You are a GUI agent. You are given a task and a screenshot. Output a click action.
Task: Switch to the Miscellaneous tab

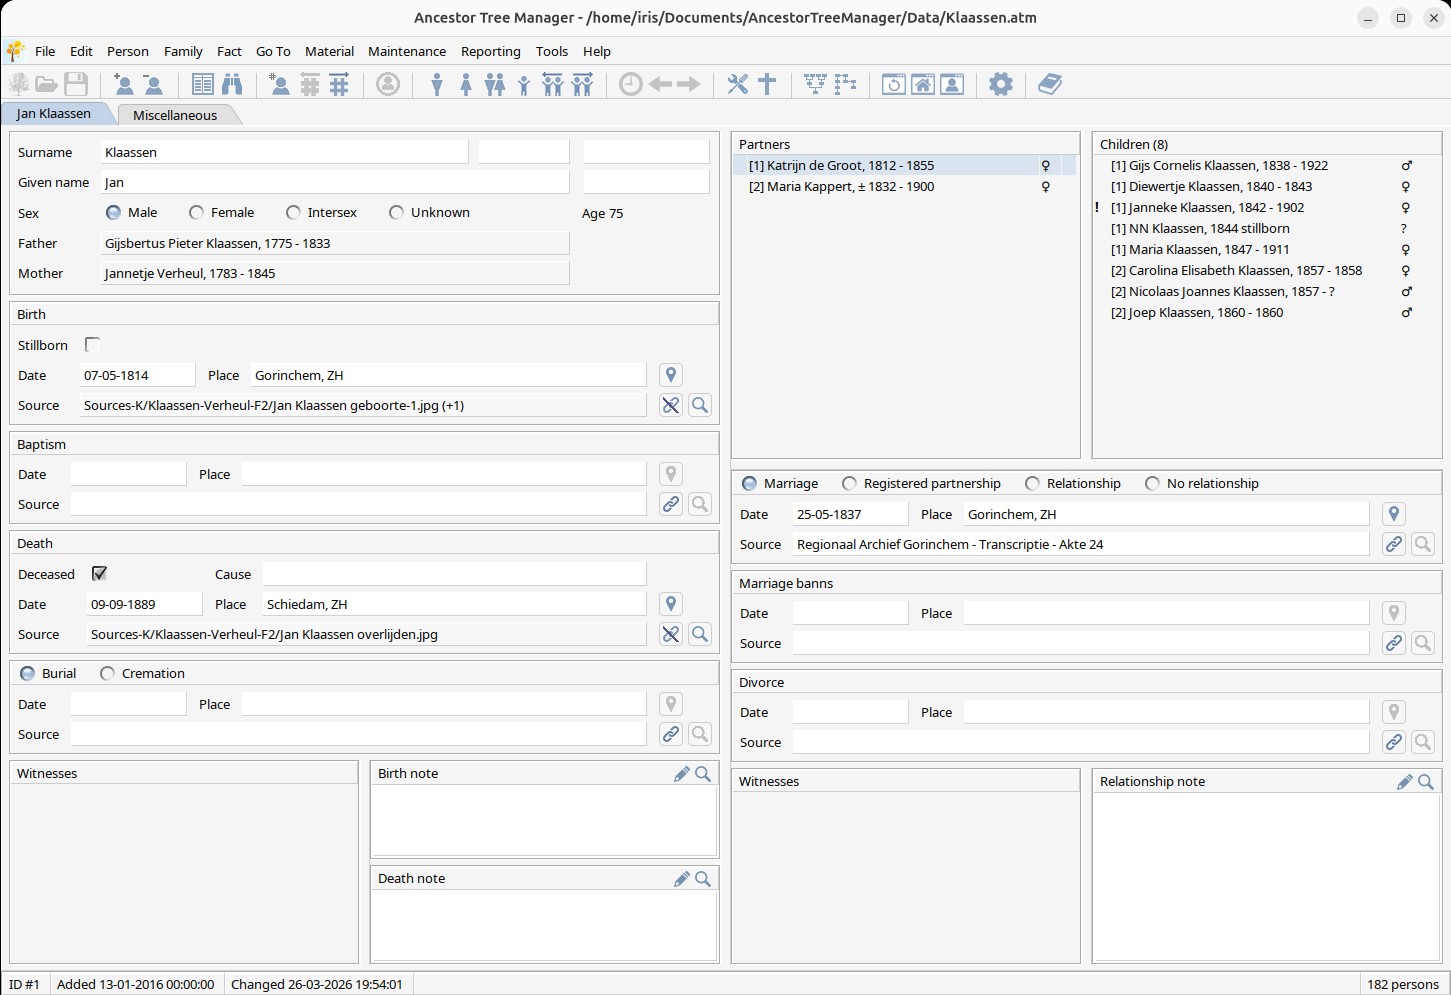[175, 115]
